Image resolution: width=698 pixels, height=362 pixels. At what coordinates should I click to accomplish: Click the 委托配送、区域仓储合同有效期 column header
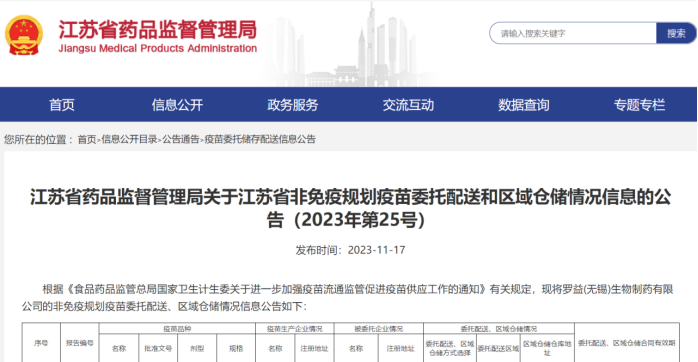pos(627,343)
